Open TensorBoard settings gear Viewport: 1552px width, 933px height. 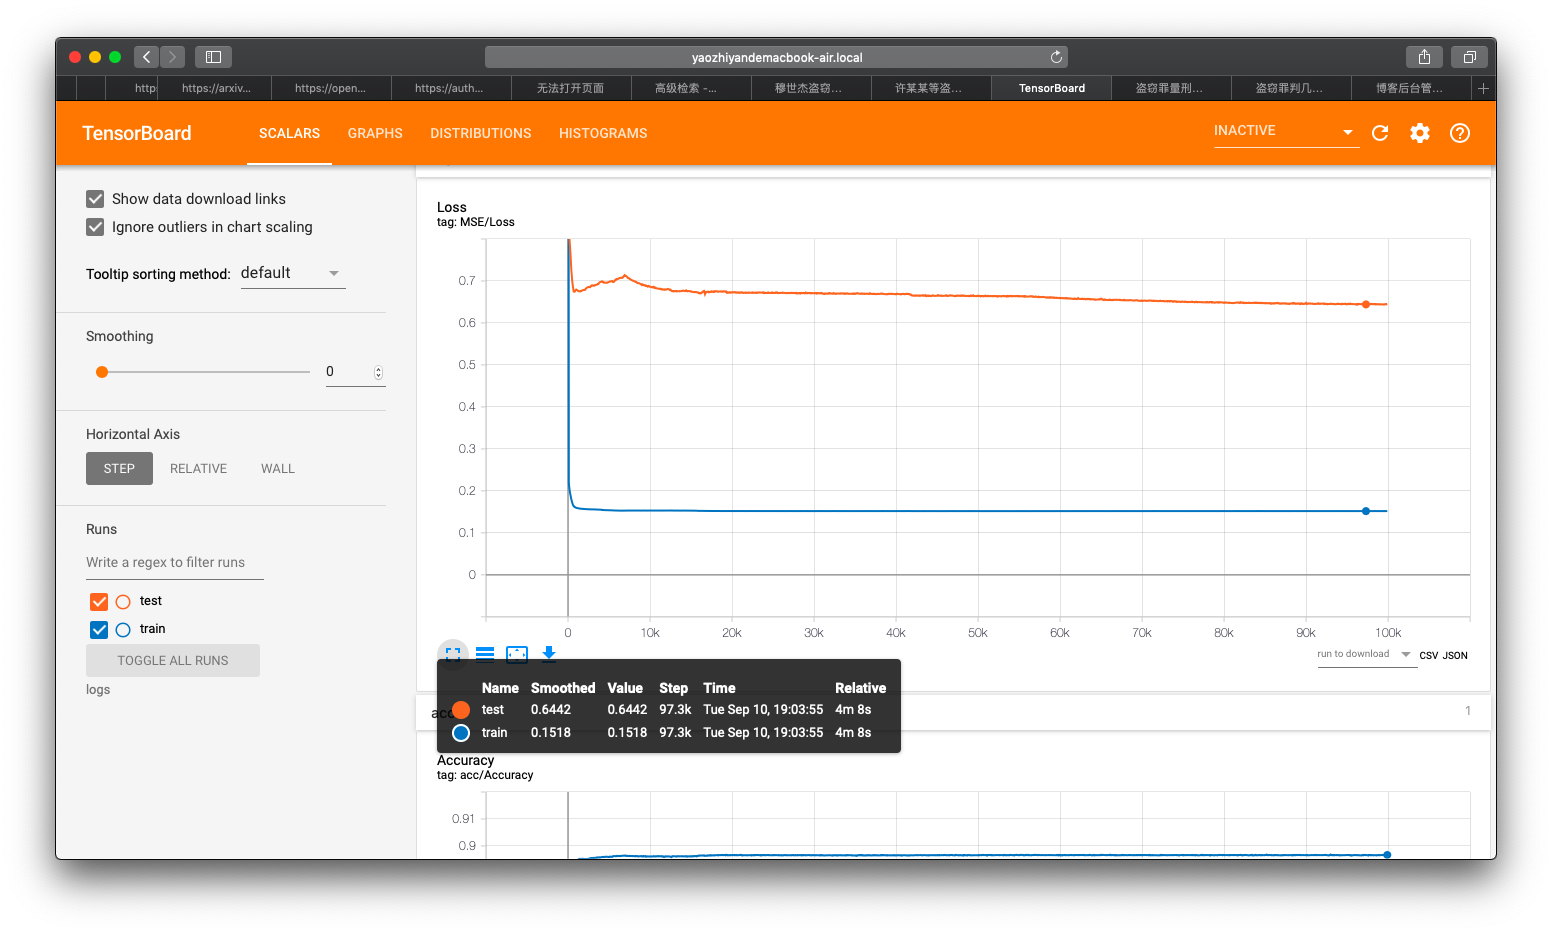coord(1420,133)
